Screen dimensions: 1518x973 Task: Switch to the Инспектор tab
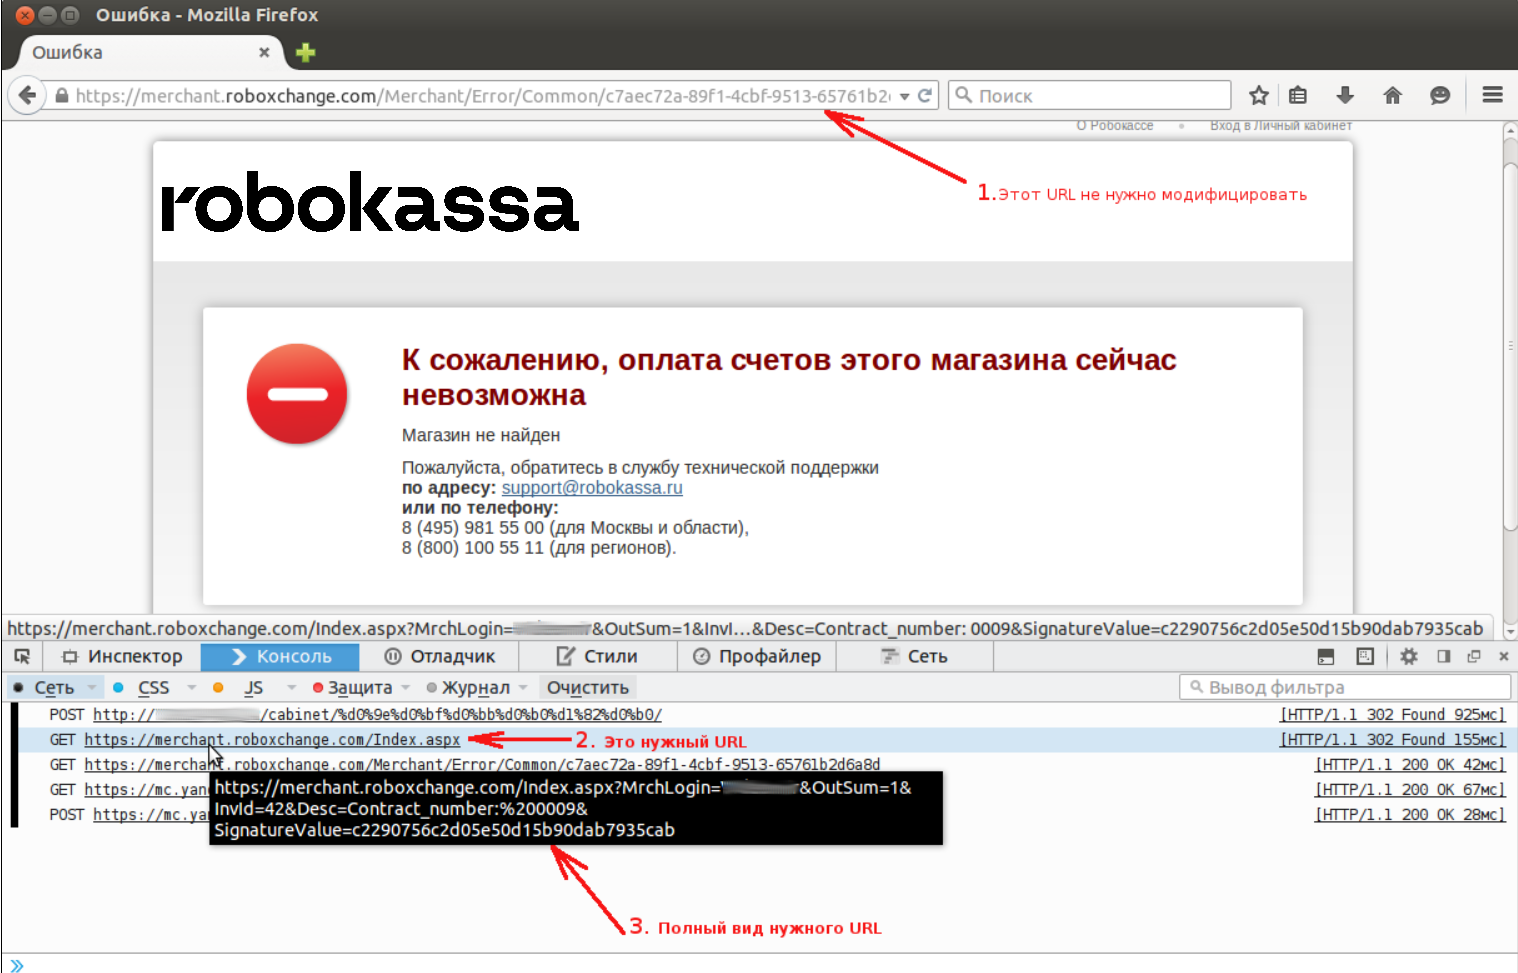tap(122, 656)
